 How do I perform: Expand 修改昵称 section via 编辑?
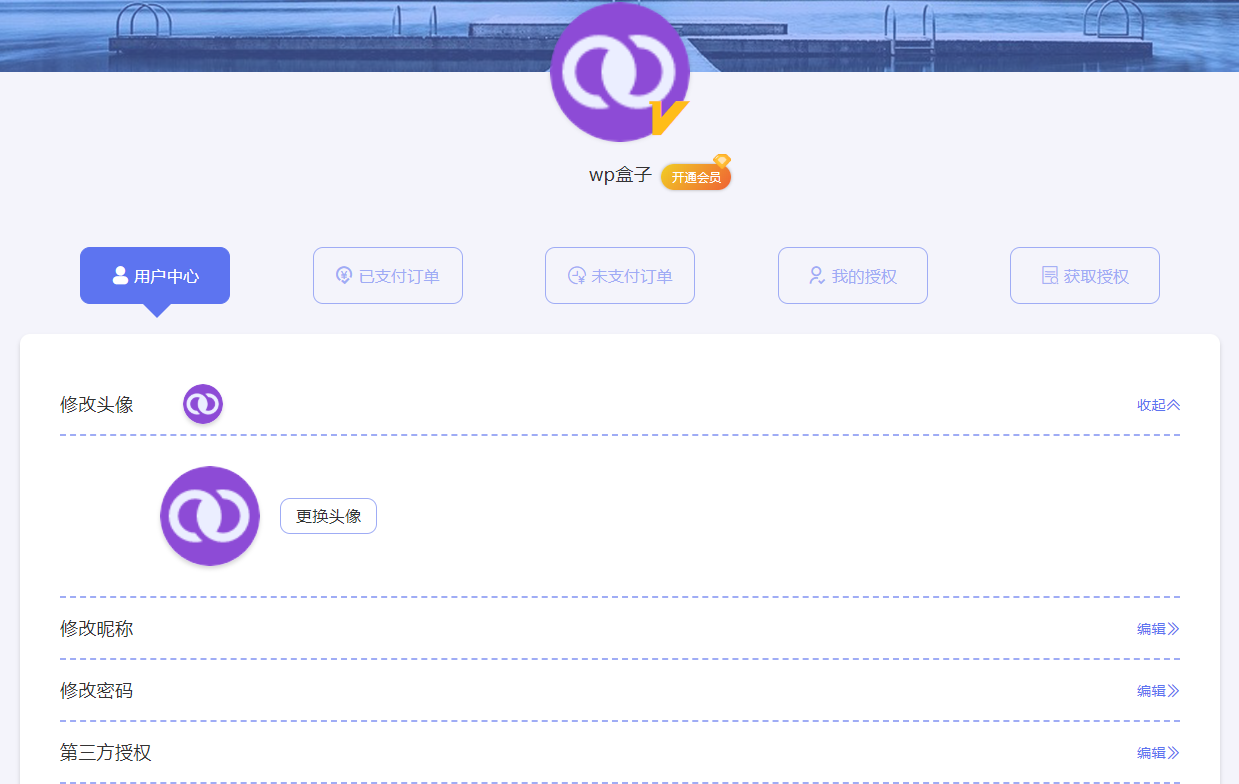[1157, 628]
